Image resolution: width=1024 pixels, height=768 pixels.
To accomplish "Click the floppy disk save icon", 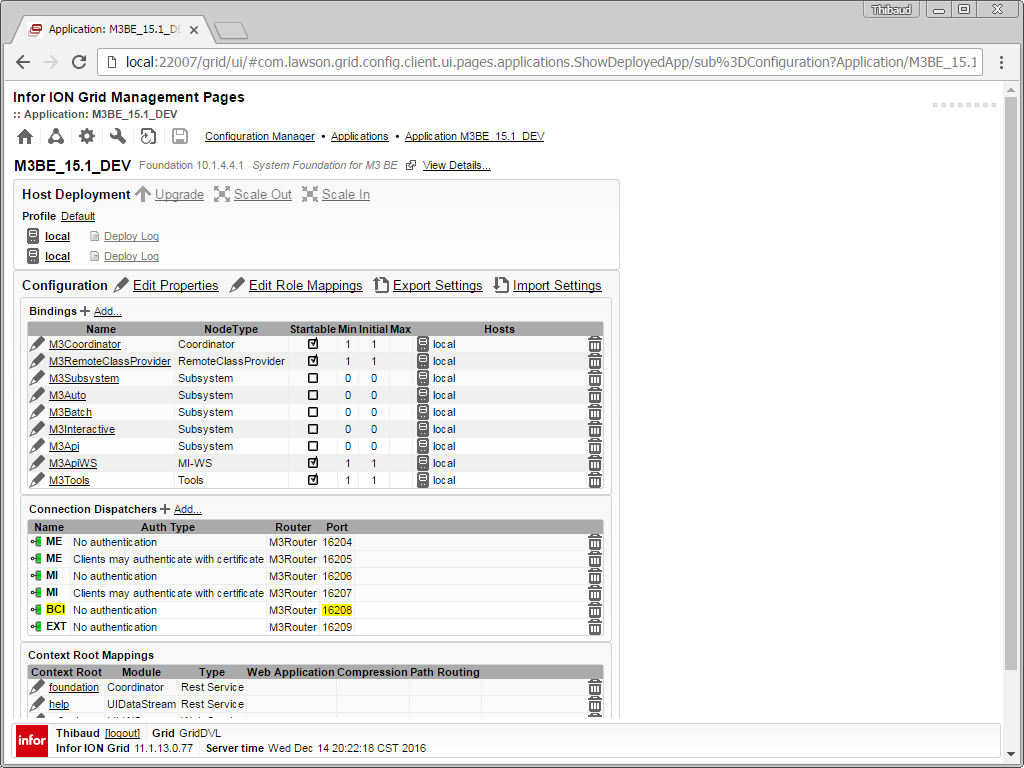I will [x=180, y=137].
